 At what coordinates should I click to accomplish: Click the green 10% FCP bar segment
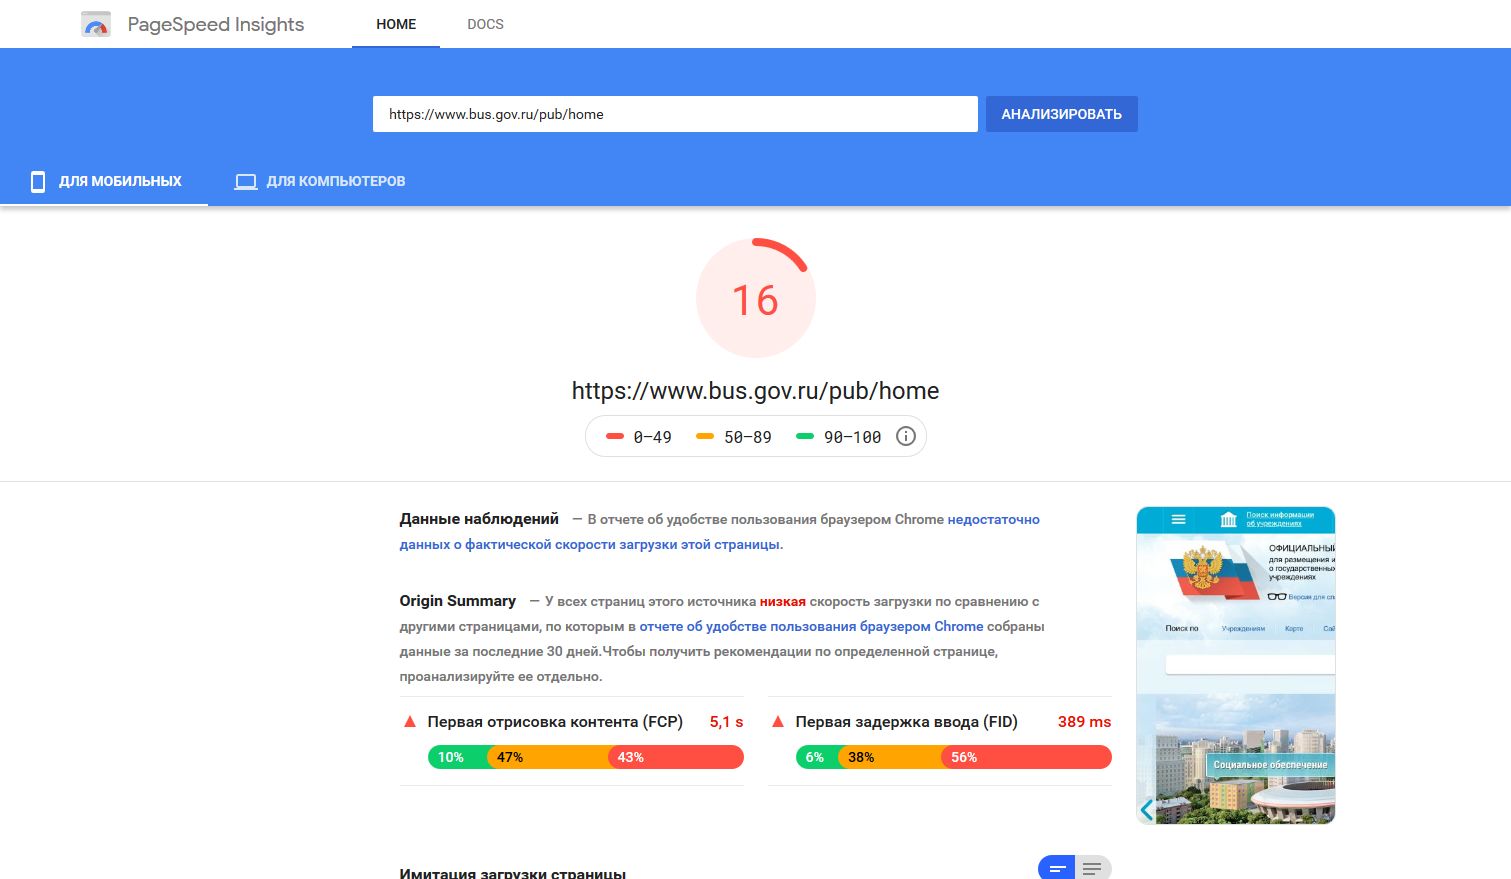(x=458, y=757)
